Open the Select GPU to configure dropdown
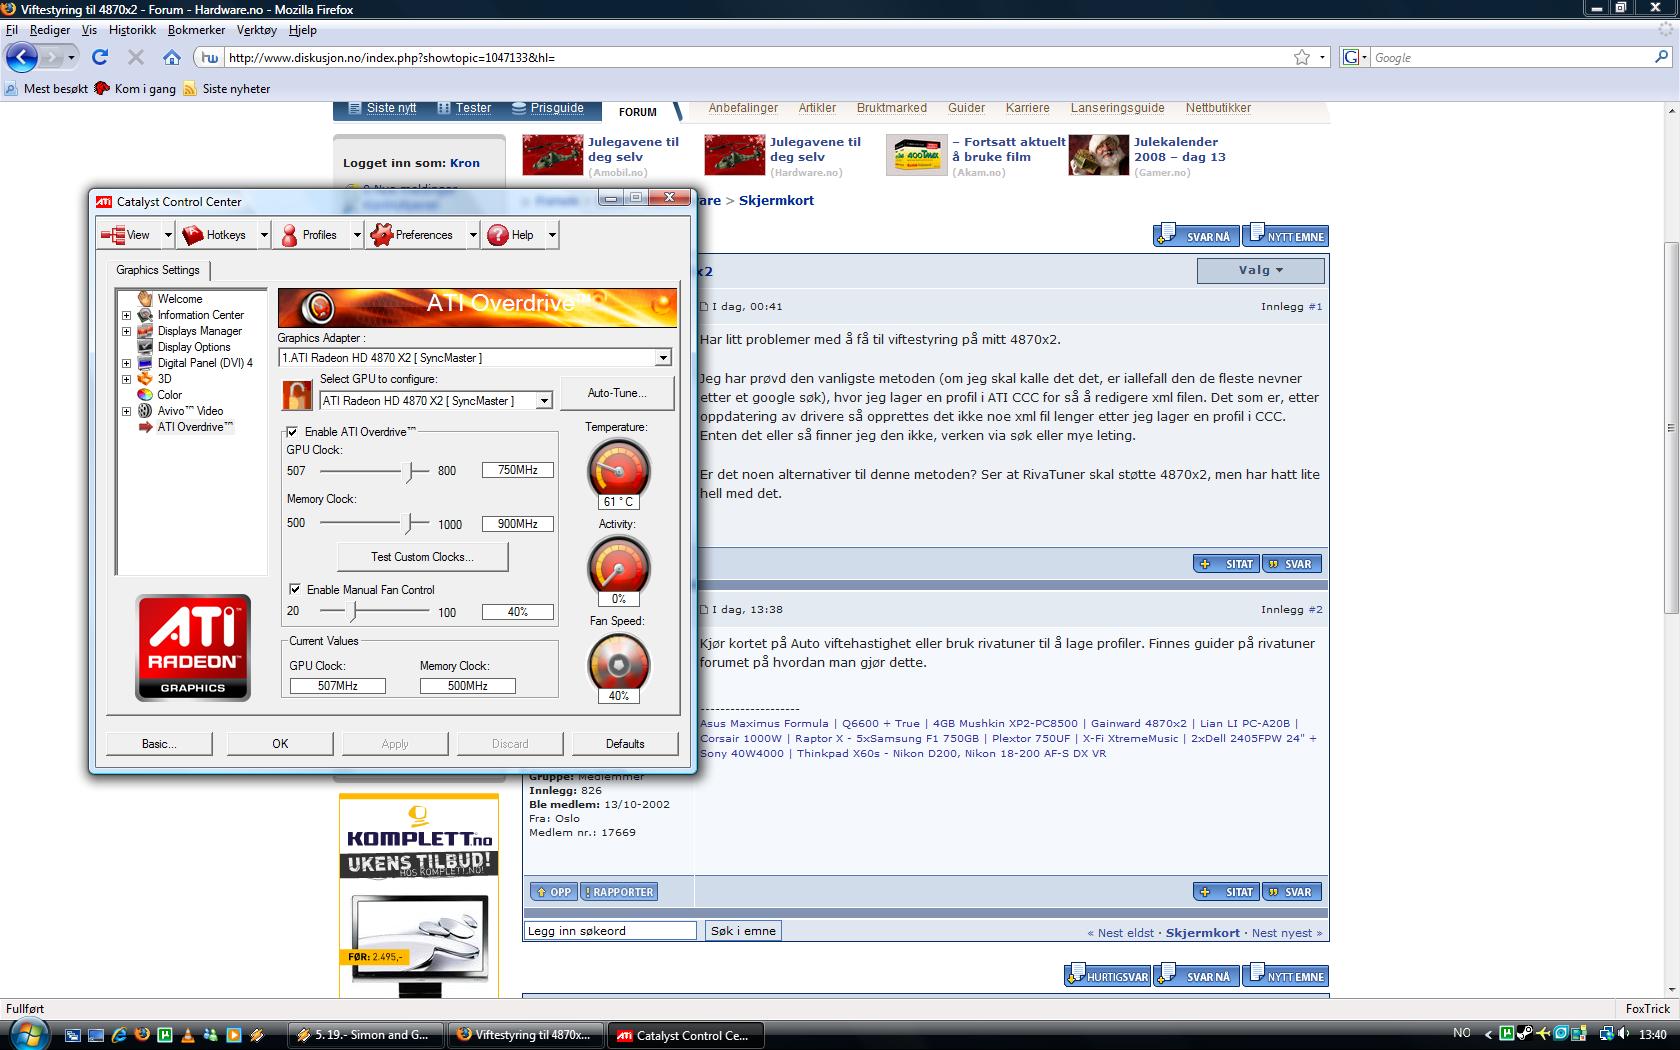This screenshot has width=1680, height=1050. point(544,400)
